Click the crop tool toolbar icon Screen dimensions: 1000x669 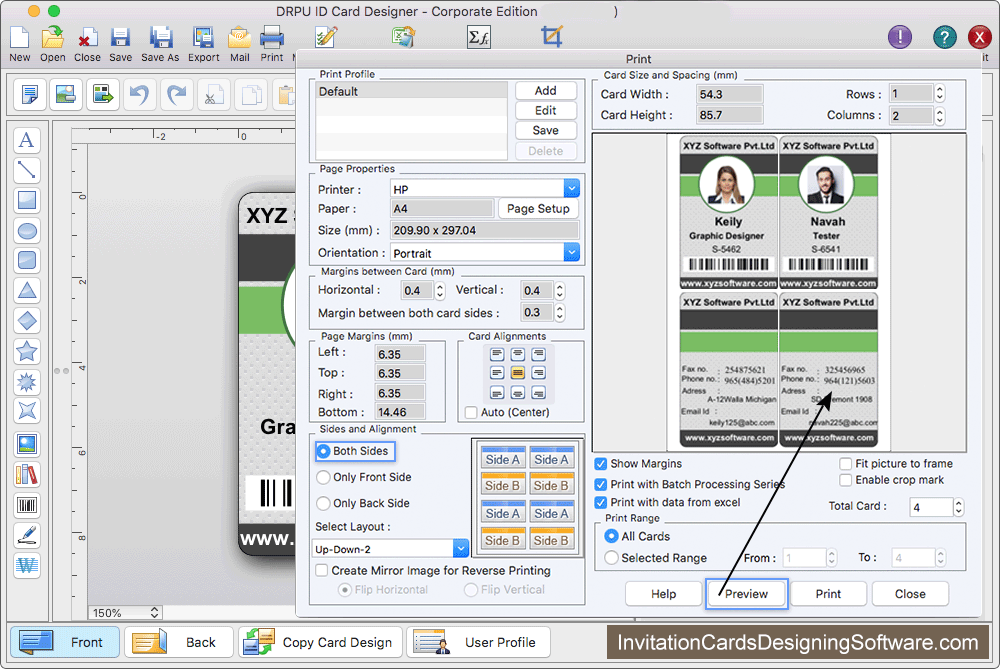tap(552, 36)
